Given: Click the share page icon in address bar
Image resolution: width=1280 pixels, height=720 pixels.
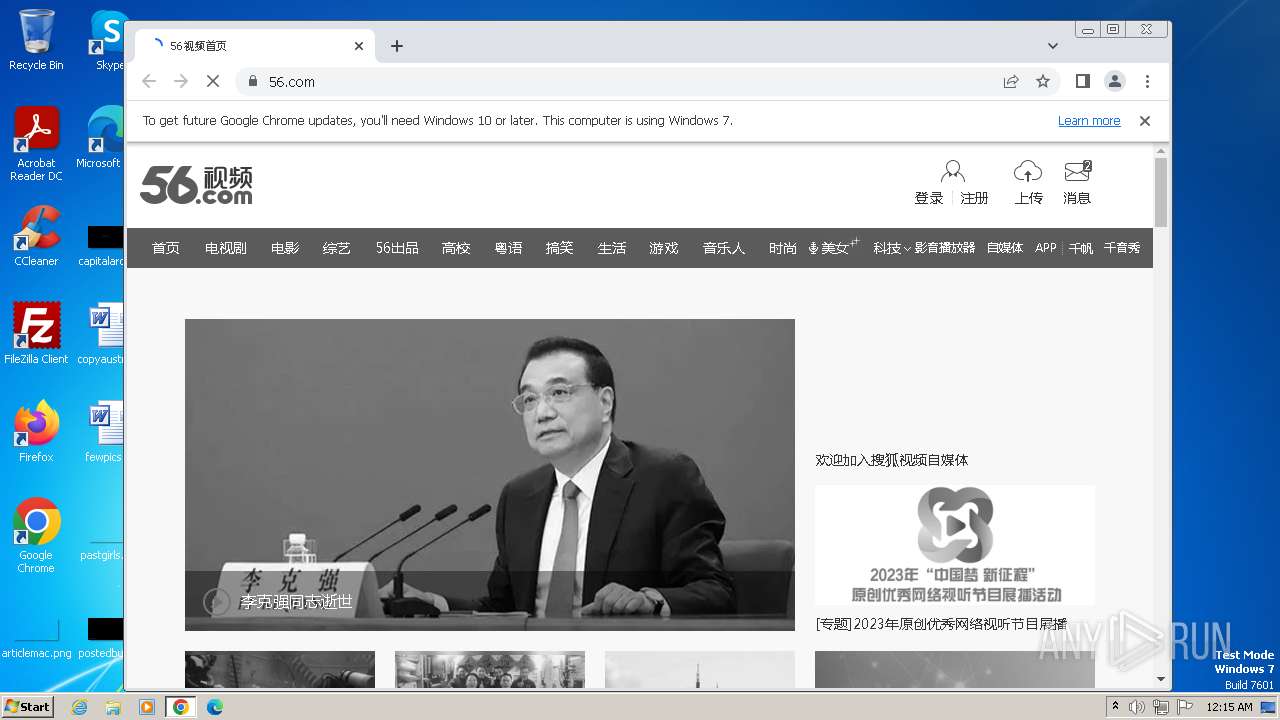Looking at the screenshot, I should pos(1011,81).
